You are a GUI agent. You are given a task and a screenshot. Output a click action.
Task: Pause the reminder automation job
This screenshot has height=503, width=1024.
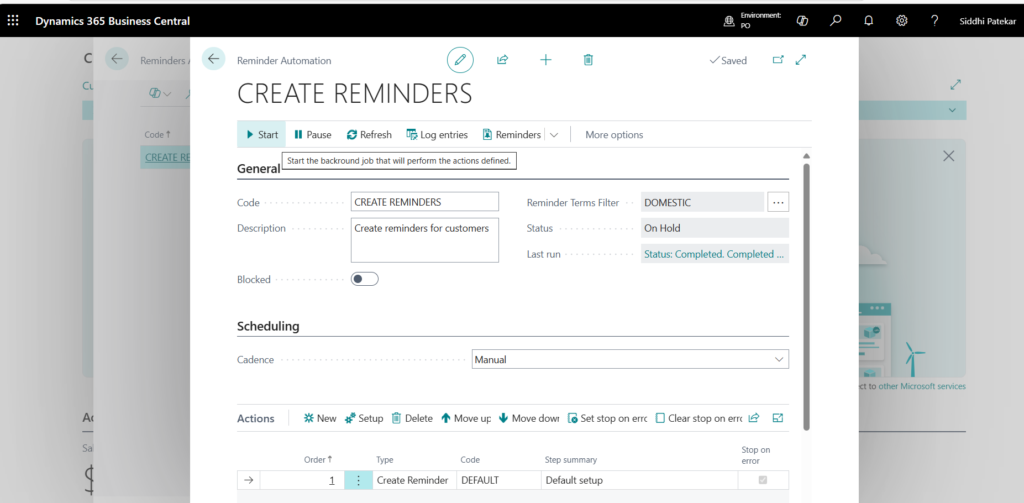tap(313, 135)
